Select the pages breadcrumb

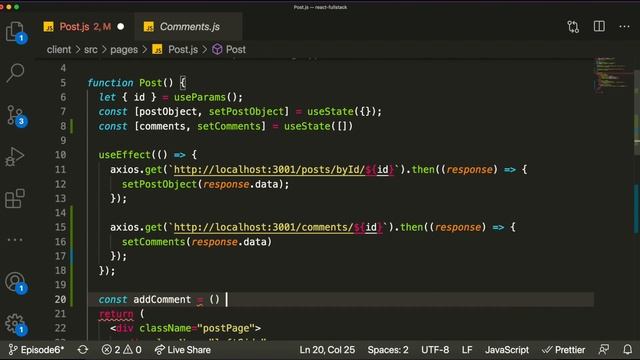pyautogui.click(x=124, y=49)
